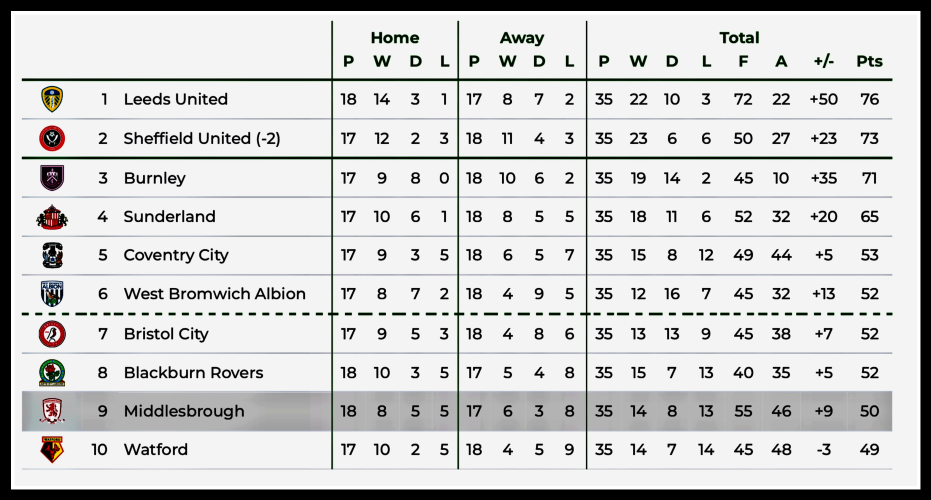Click the Sheffield United club crest
The height and width of the screenshot is (500, 931).
[x=52, y=138]
